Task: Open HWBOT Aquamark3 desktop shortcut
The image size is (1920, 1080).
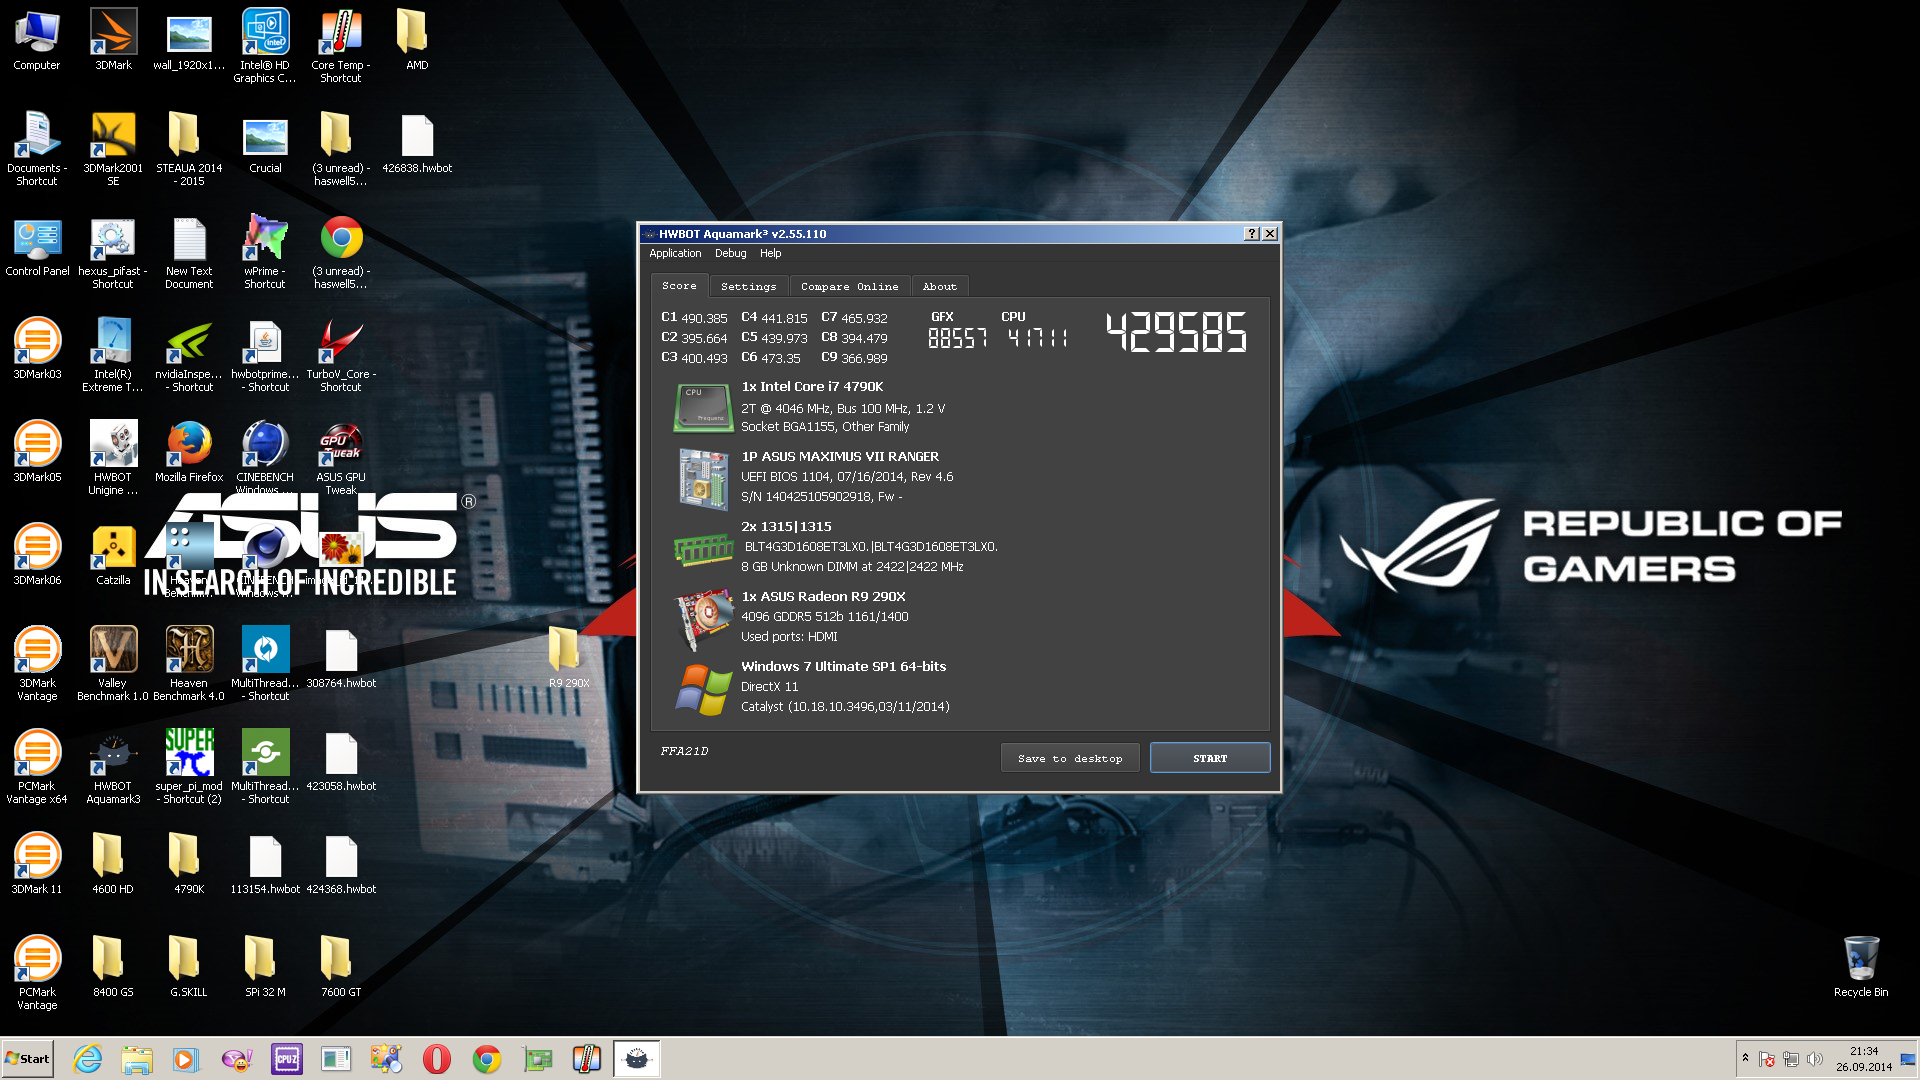Action: pyautogui.click(x=113, y=767)
